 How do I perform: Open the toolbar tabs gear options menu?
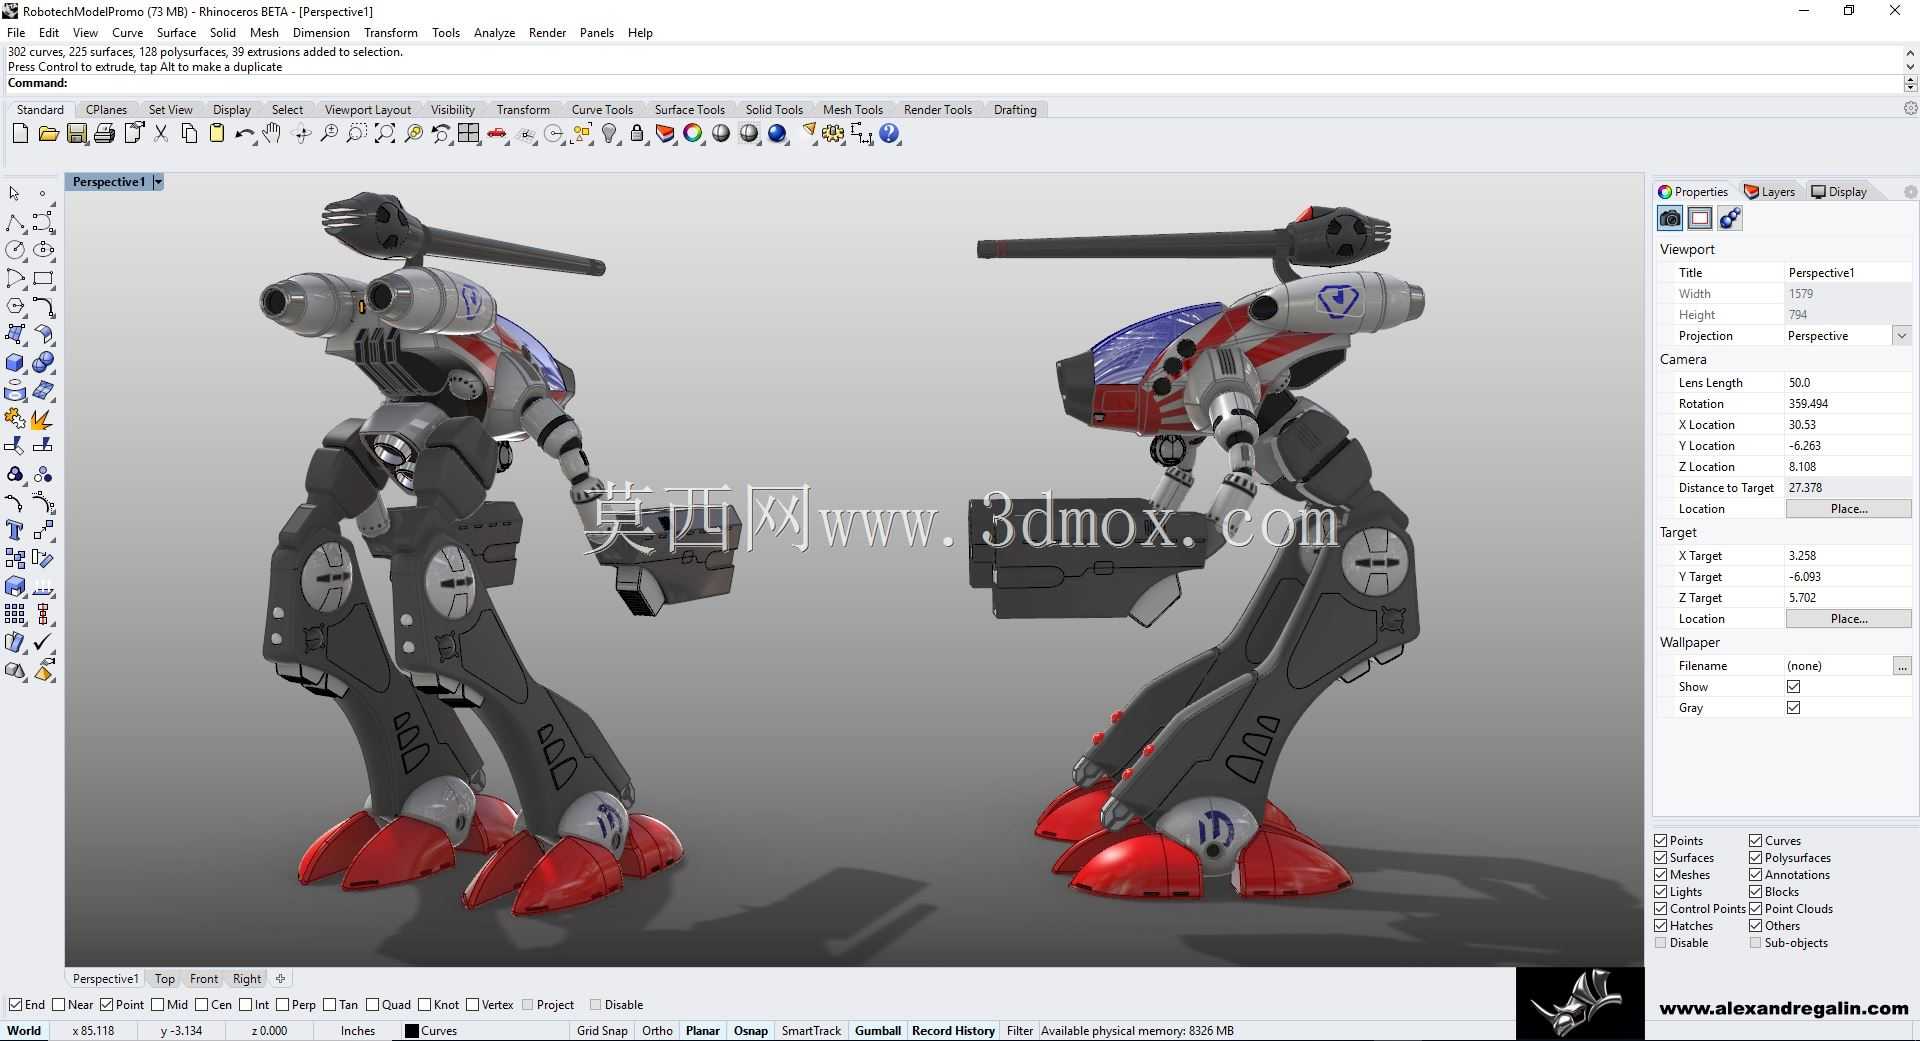(1910, 108)
